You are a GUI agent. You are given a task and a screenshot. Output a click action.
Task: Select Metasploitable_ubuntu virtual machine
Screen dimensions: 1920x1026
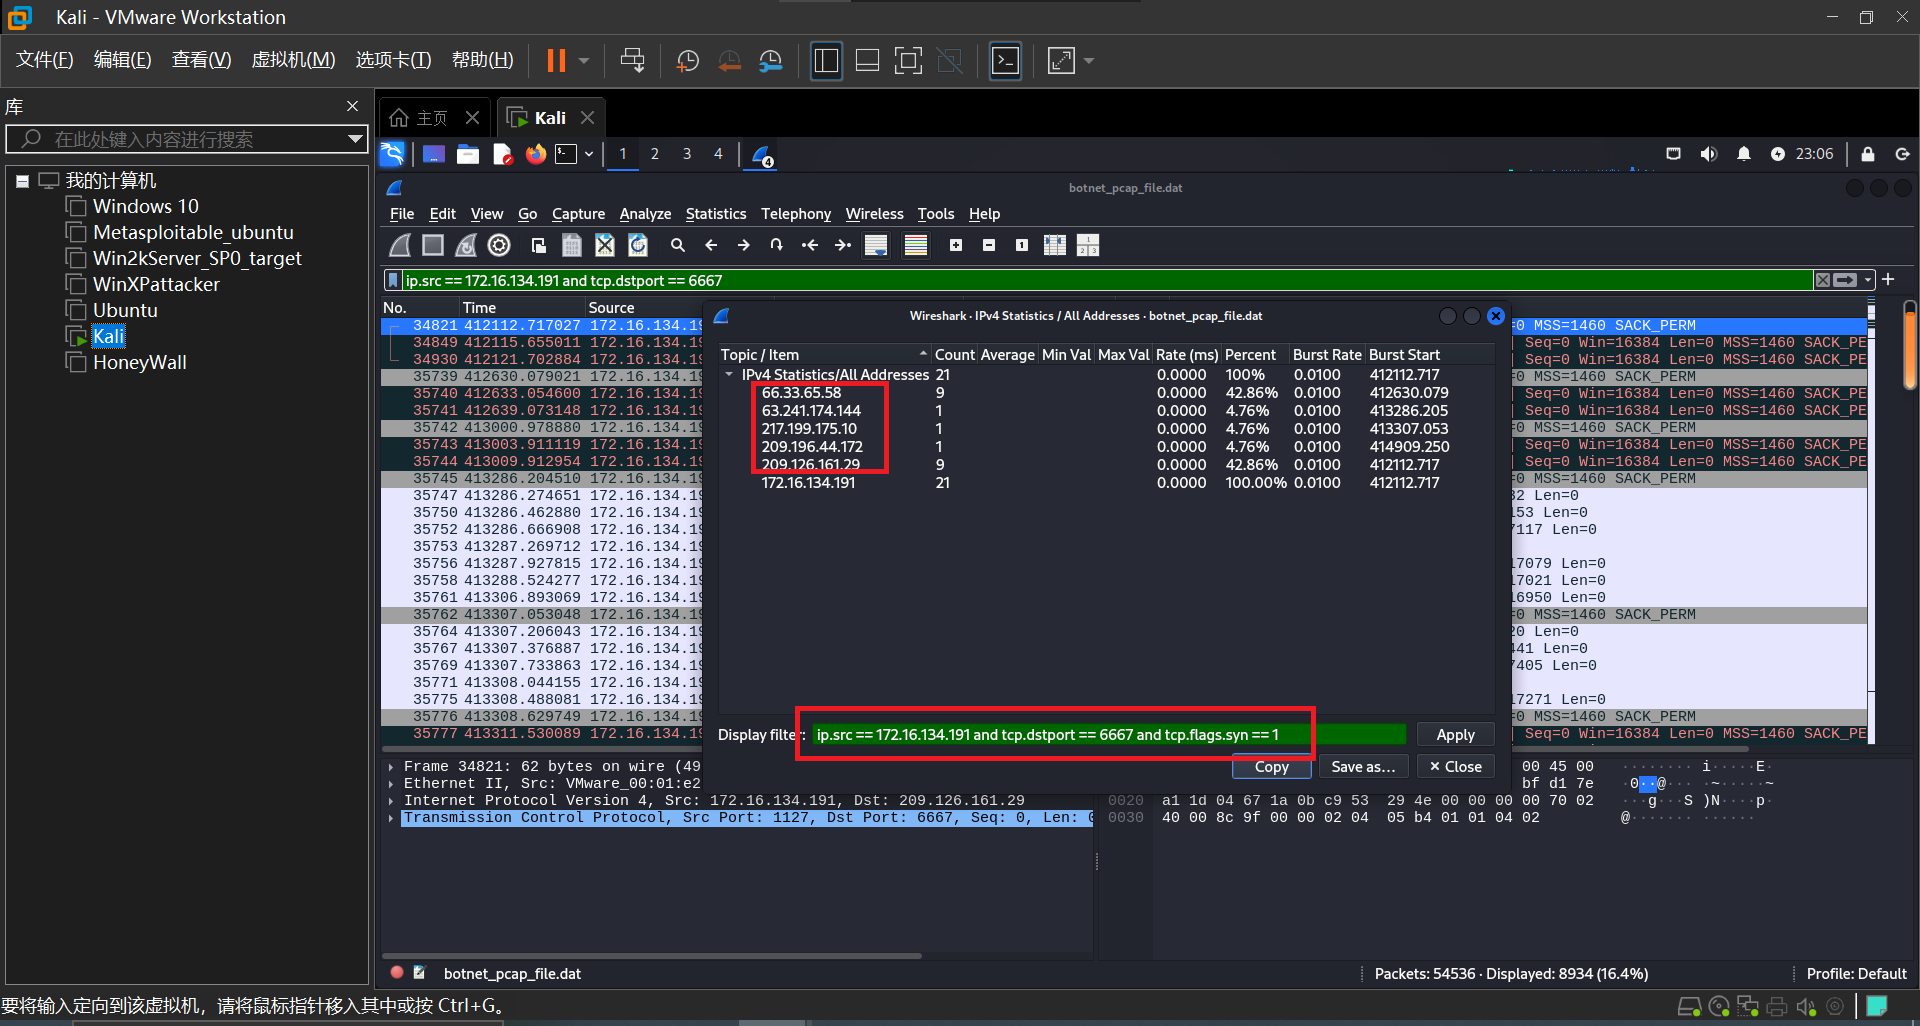(193, 232)
